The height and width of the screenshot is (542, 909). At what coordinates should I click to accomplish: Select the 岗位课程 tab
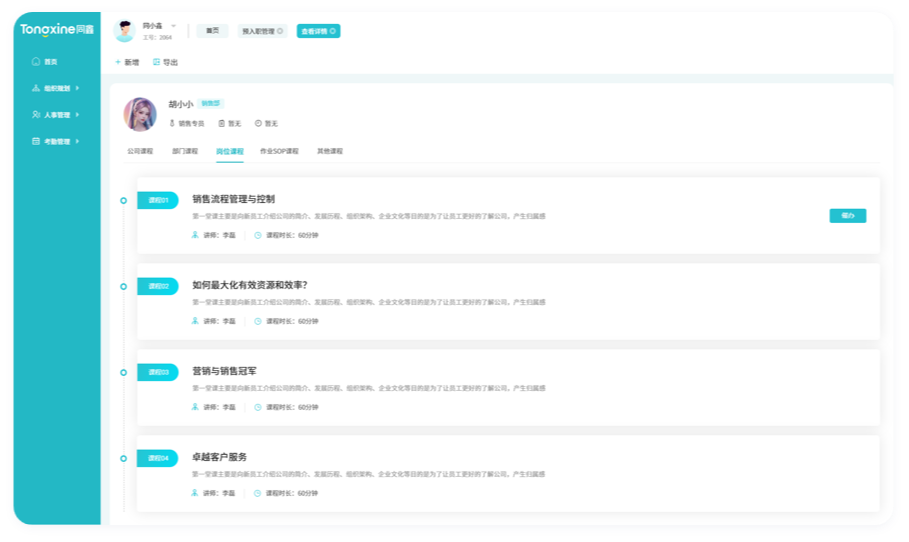tap(230, 152)
